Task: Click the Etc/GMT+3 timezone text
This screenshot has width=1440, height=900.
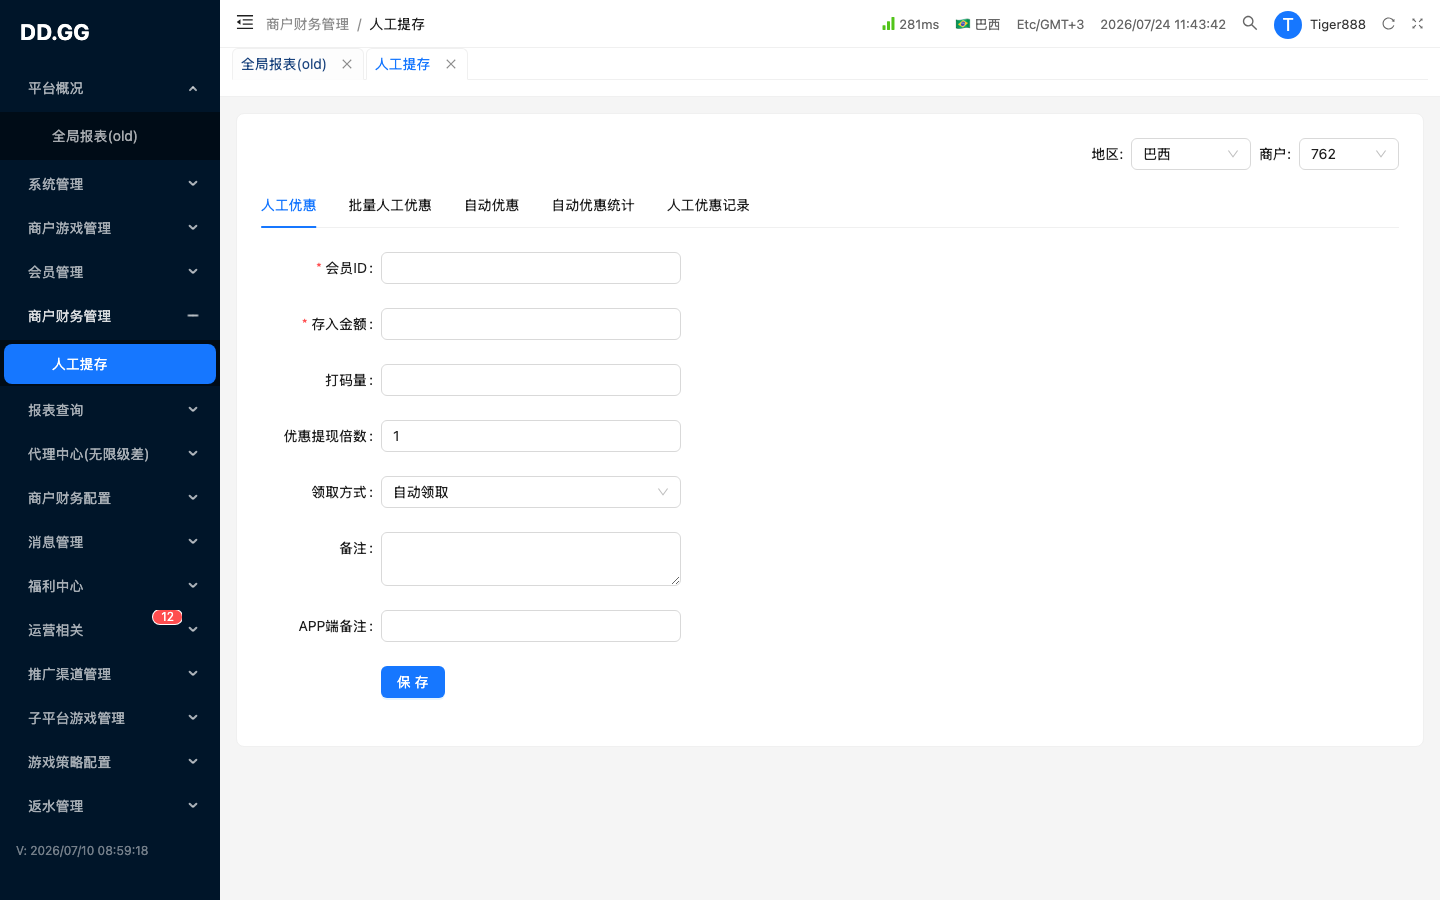Action: point(1050,24)
